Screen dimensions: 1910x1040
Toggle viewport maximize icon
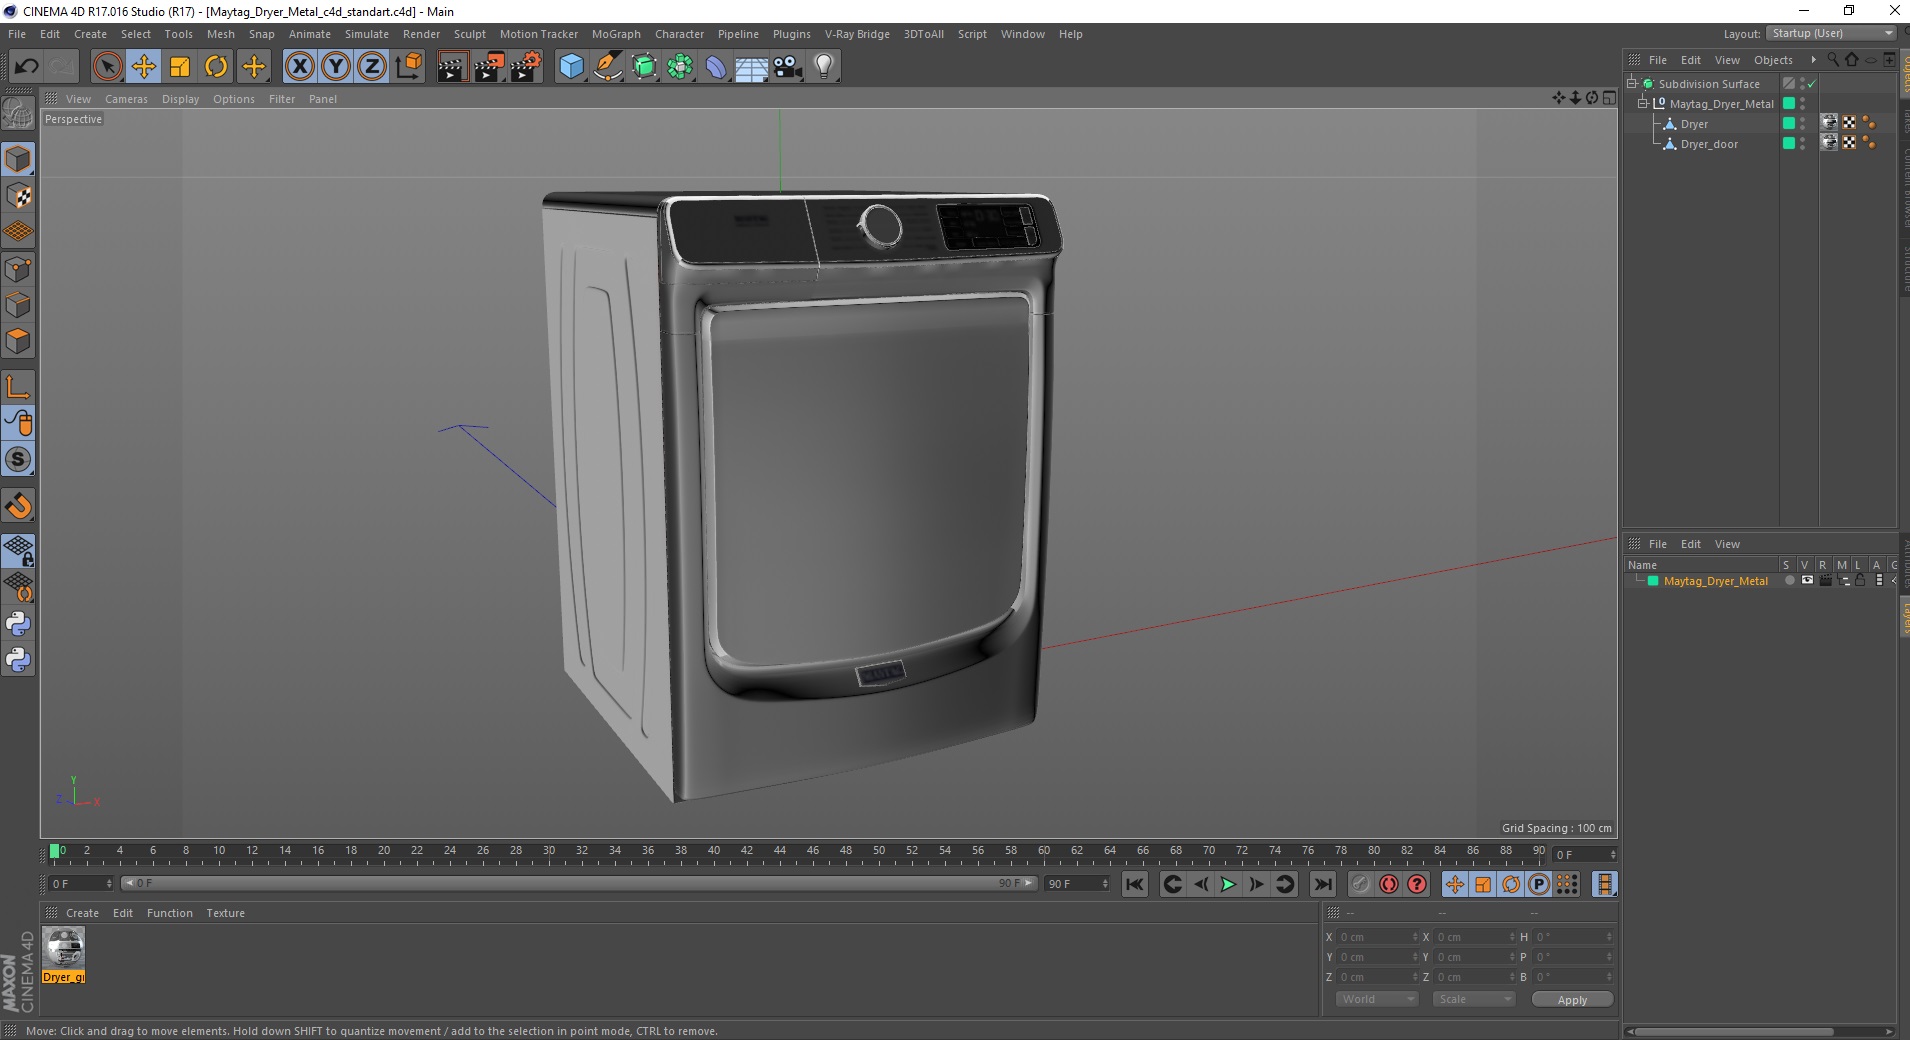1609,98
